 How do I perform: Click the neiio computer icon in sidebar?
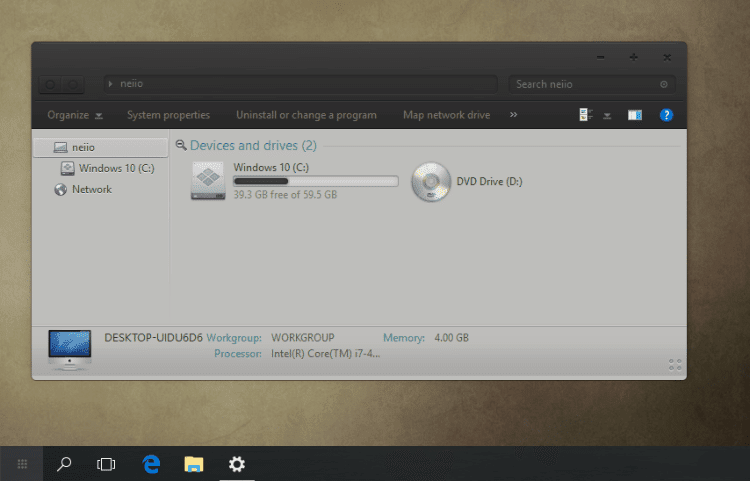click(60, 147)
